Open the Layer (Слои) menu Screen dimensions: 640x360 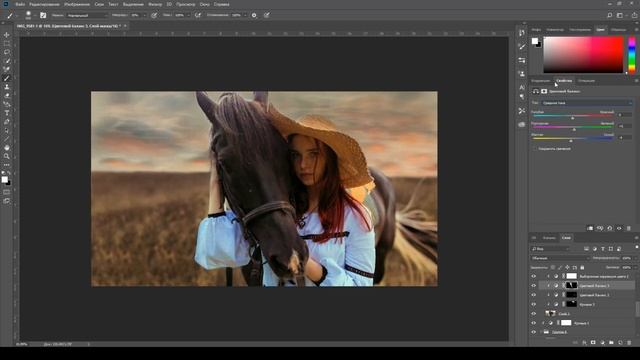[x=99, y=4]
